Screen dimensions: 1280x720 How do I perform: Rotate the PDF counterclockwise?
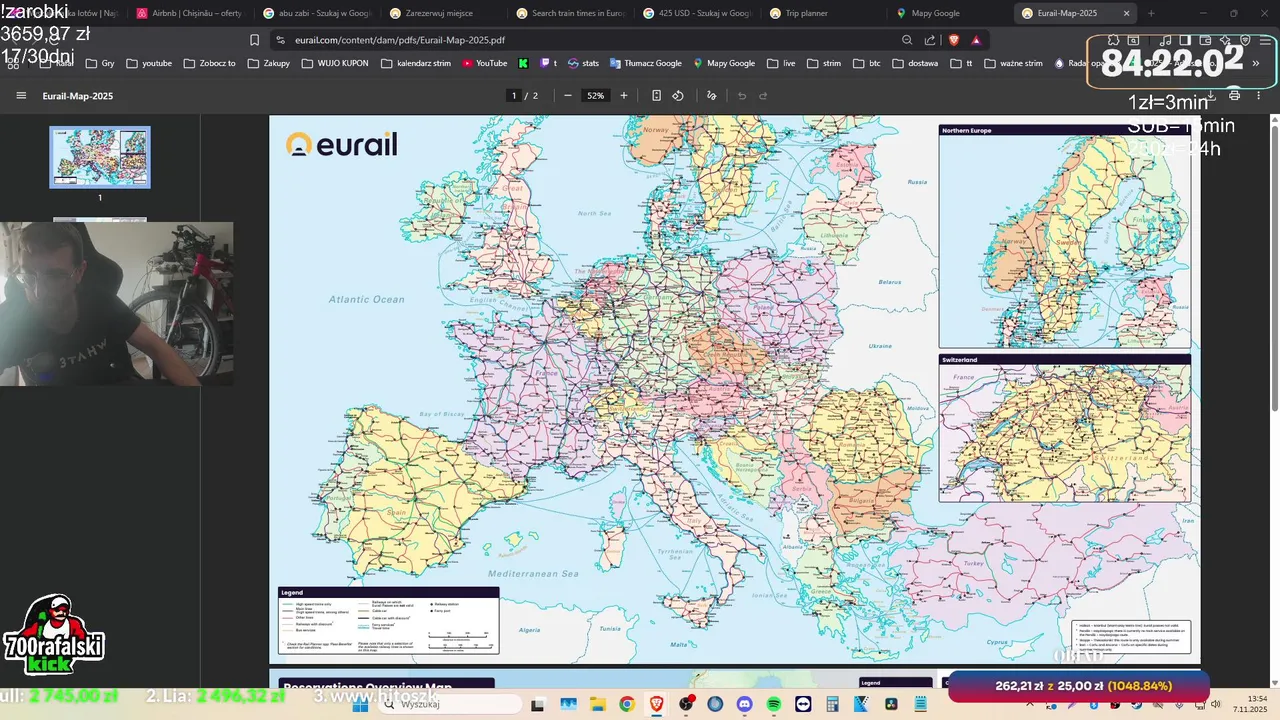(678, 96)
